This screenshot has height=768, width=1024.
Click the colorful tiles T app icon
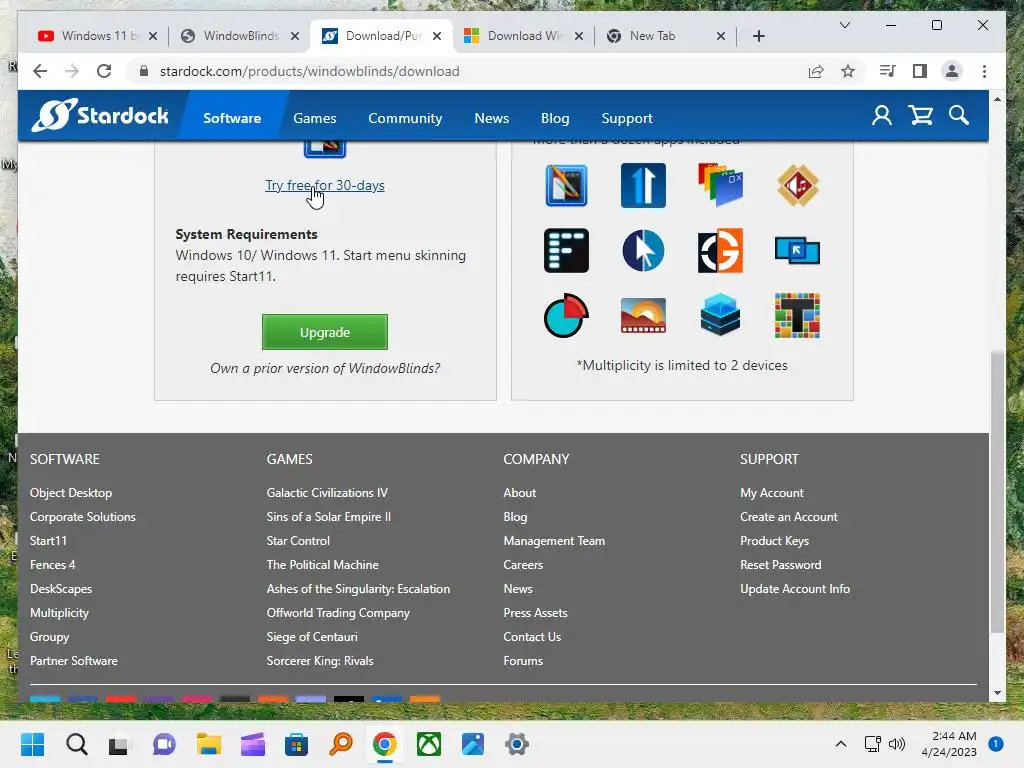[797, 316]
